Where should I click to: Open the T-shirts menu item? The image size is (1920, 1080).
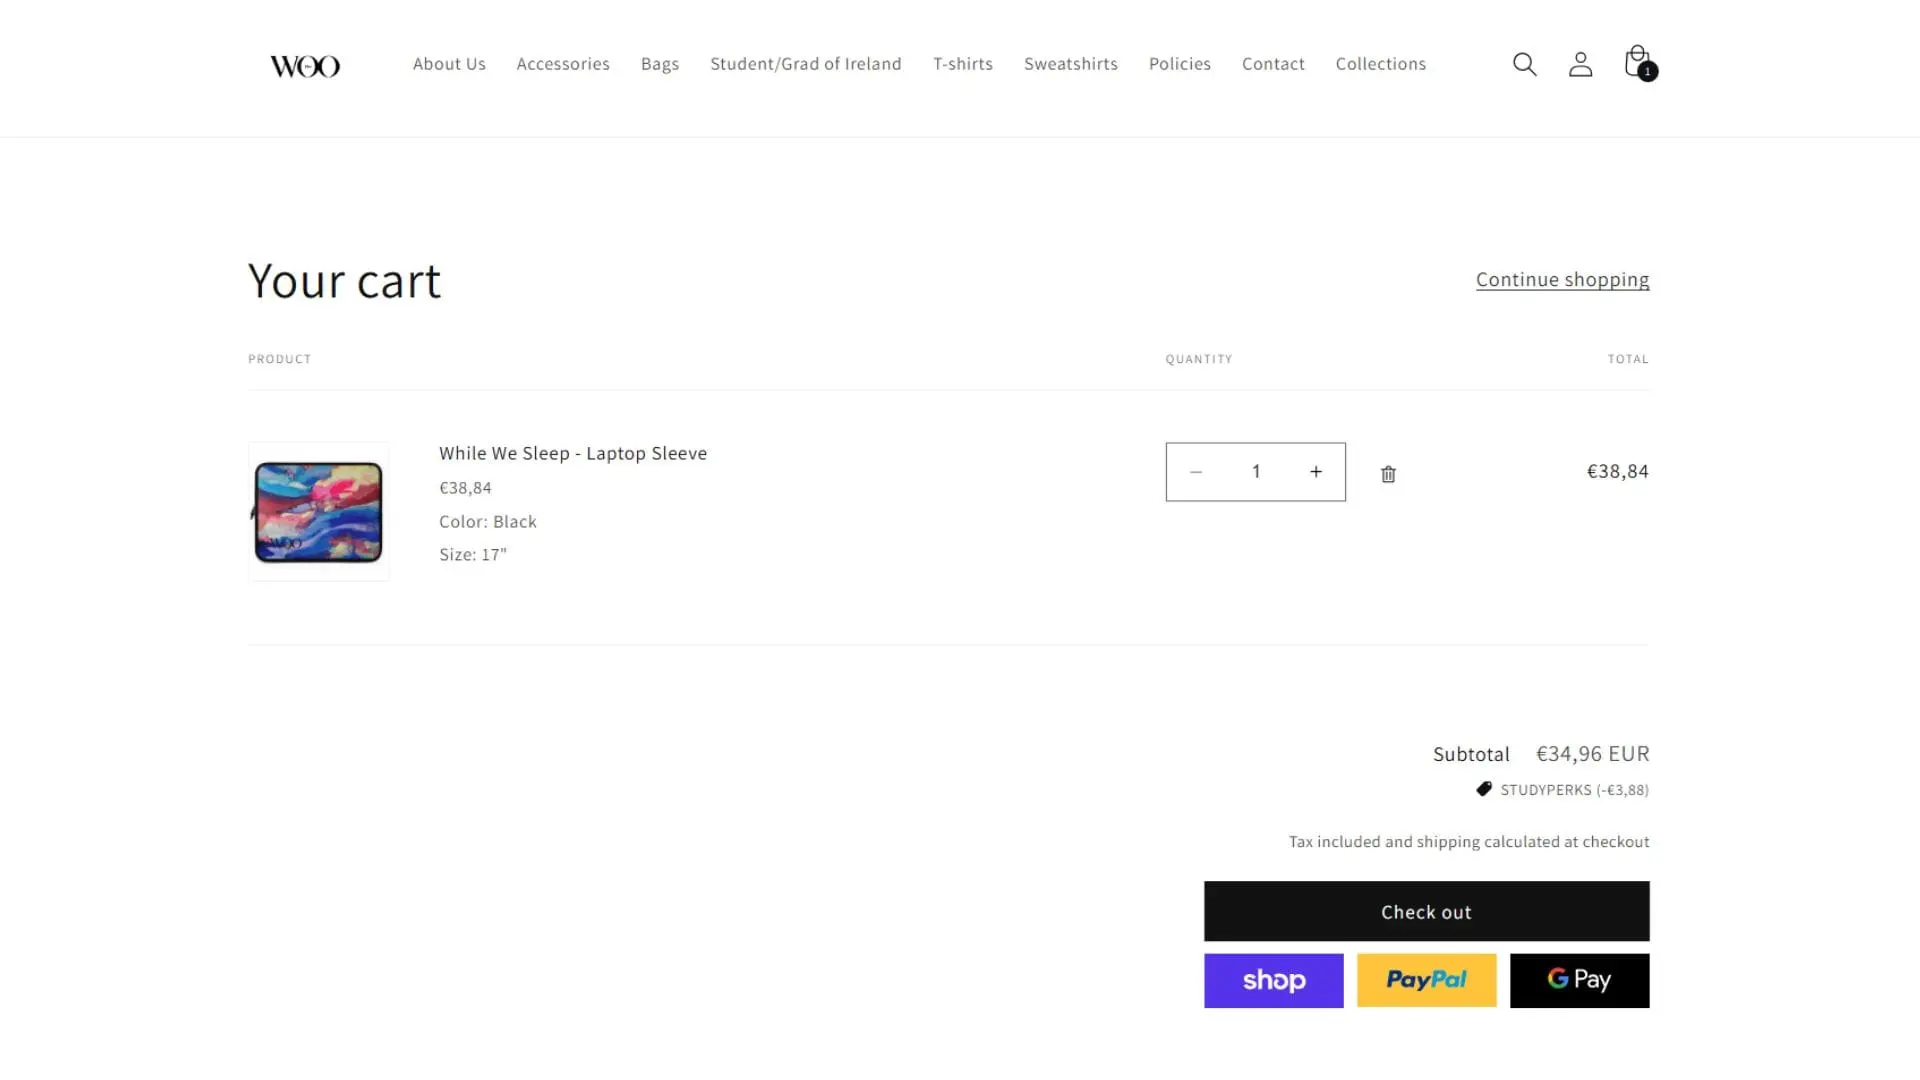tap(963, 64)
